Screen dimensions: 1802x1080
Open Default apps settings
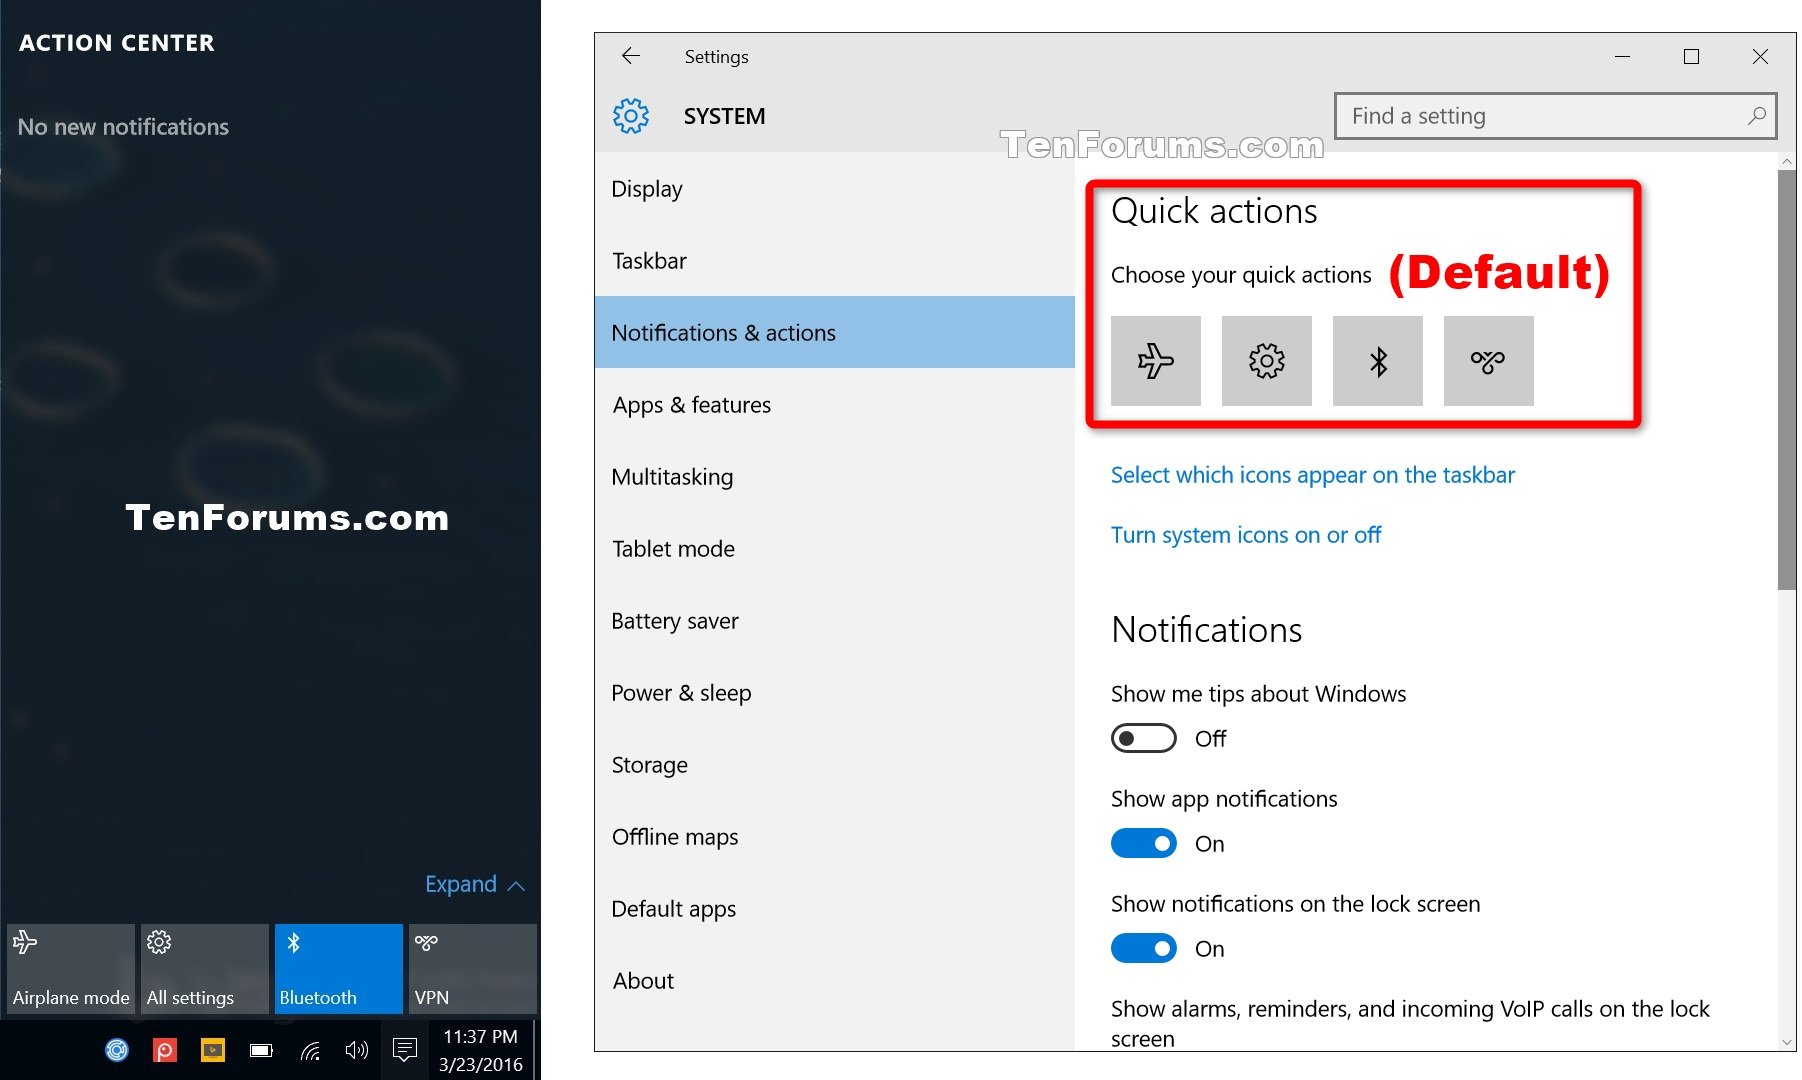point(834,909)
